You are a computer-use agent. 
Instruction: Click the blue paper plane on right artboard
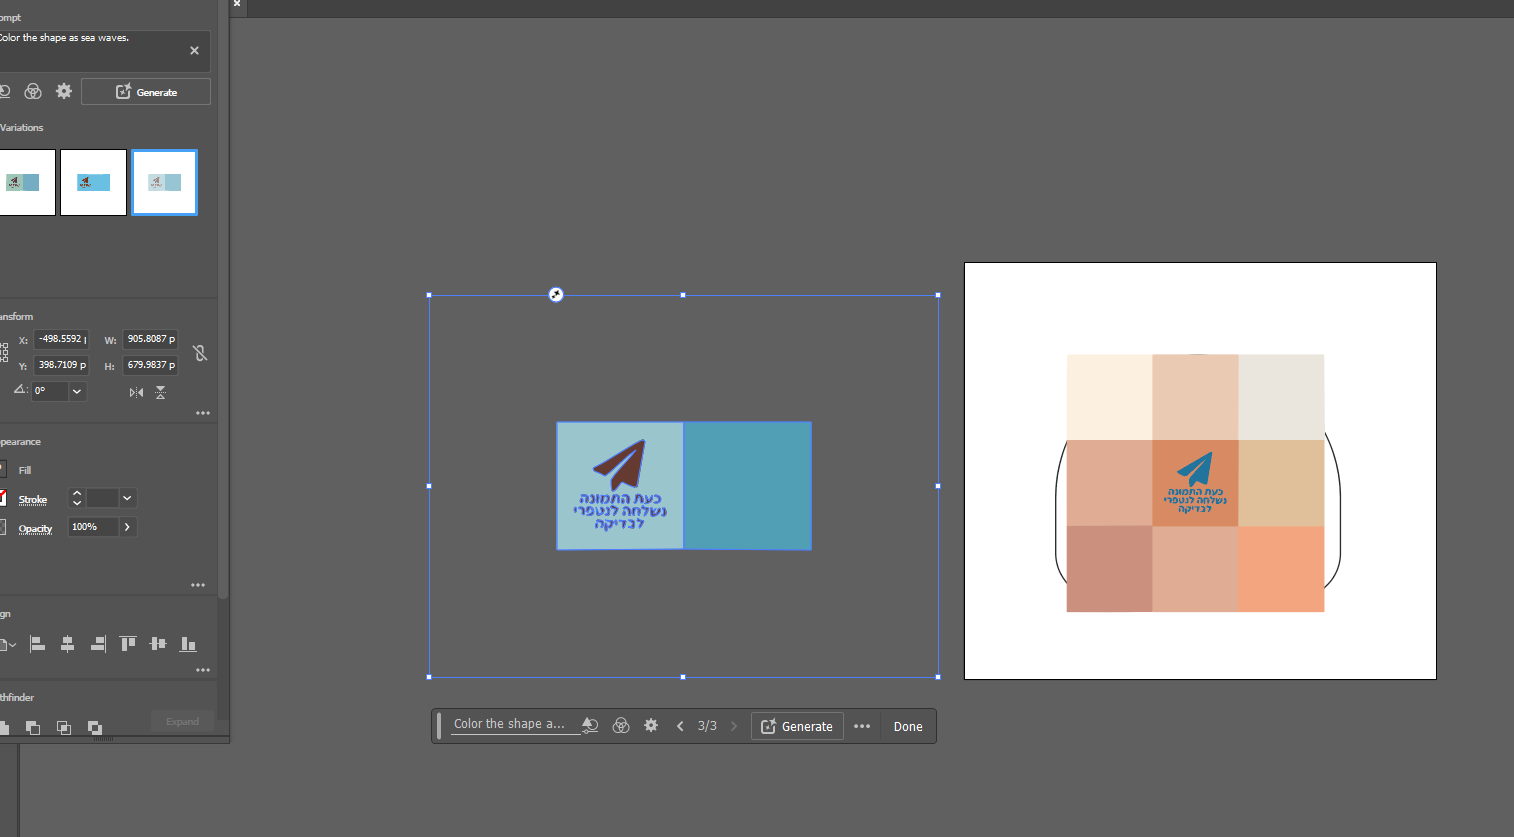(1196, 469)
